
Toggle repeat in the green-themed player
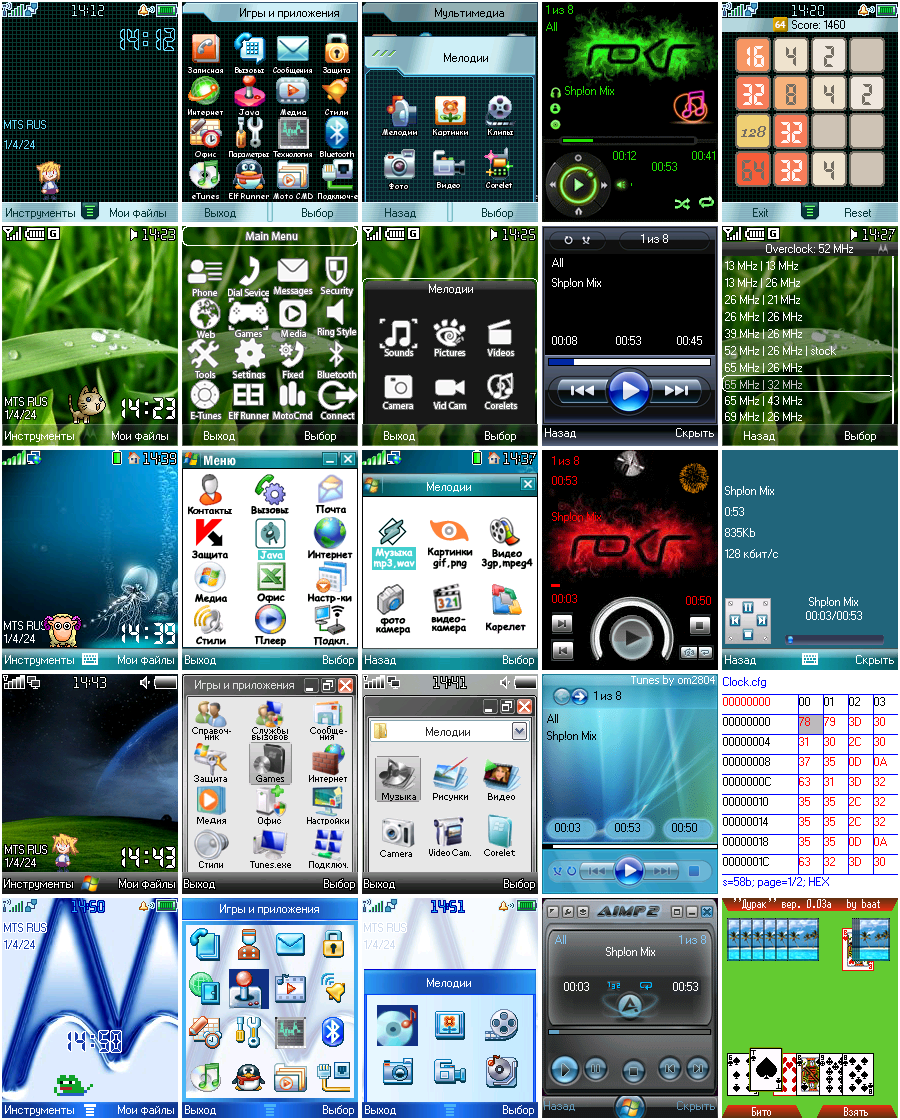[706, 203]
